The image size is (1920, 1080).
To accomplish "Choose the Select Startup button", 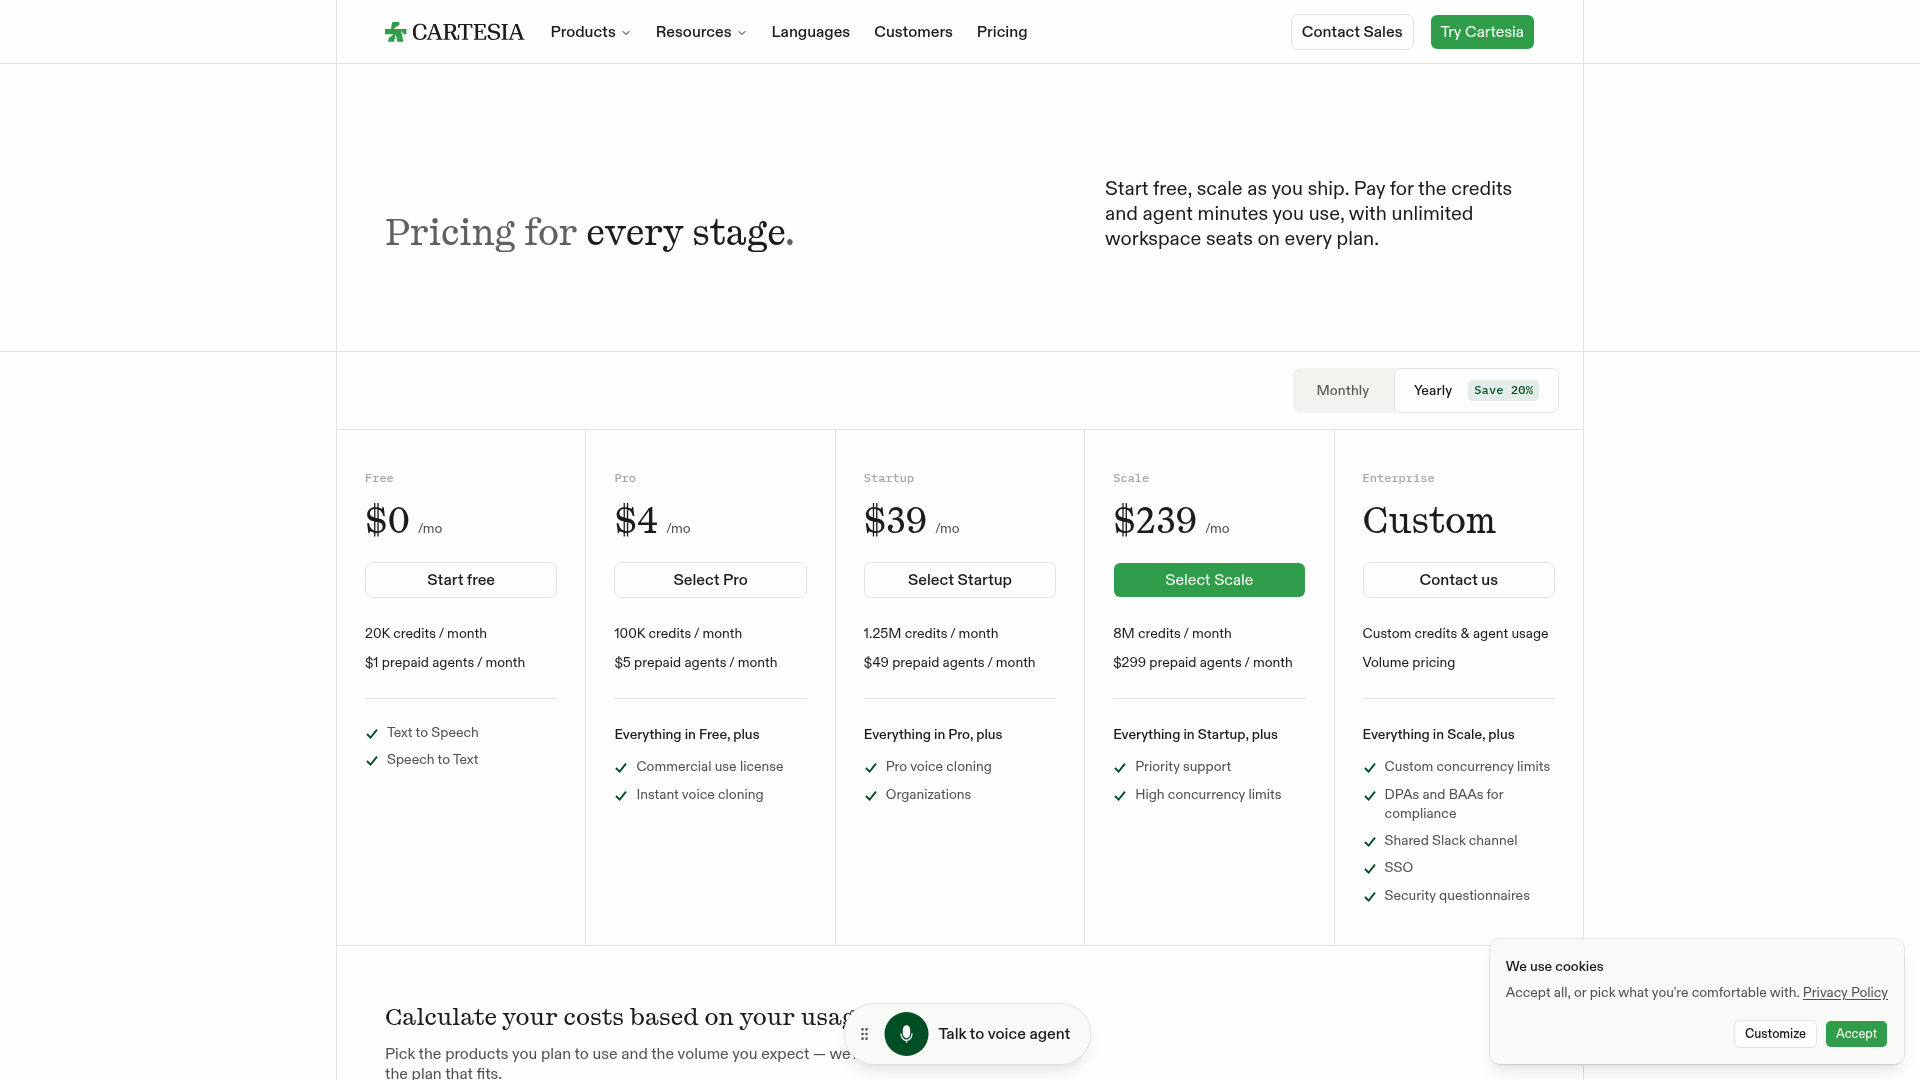I will 960,580.
